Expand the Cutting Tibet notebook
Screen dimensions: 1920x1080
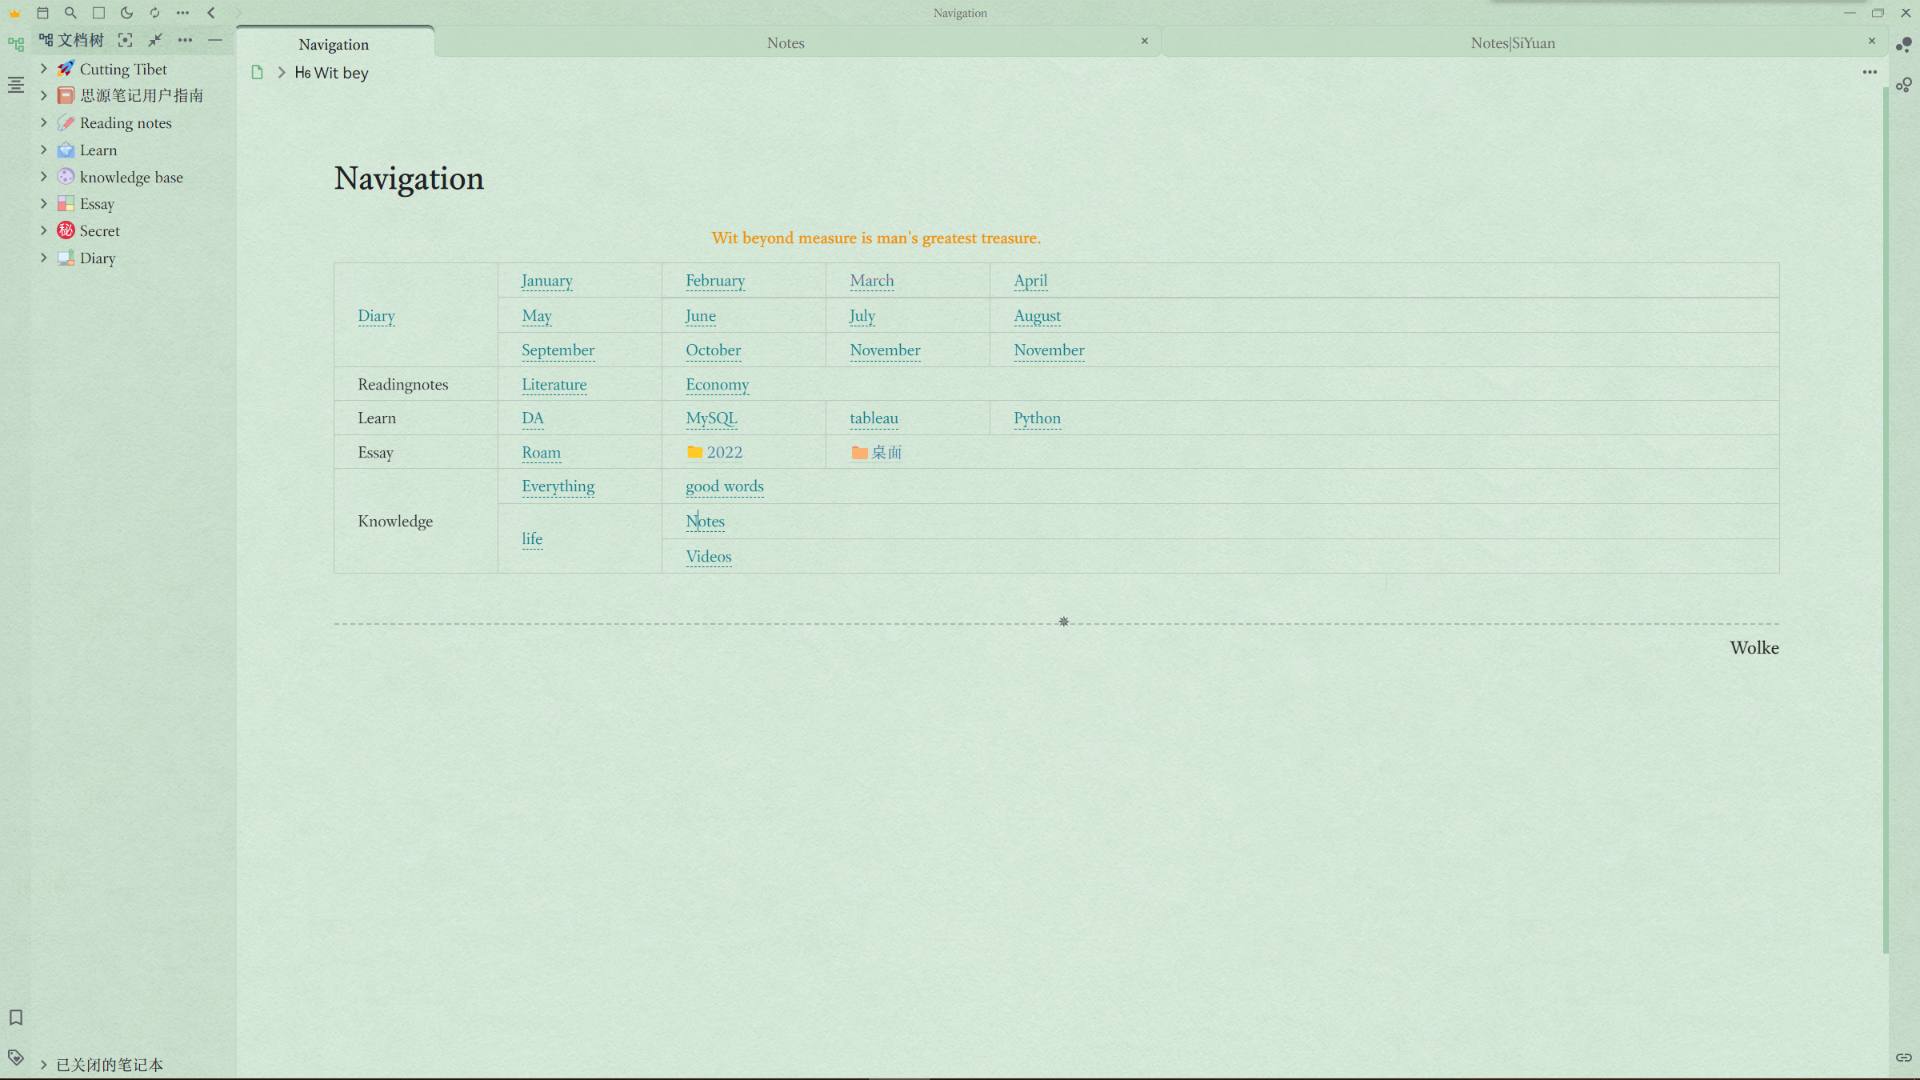click(43, 69)
